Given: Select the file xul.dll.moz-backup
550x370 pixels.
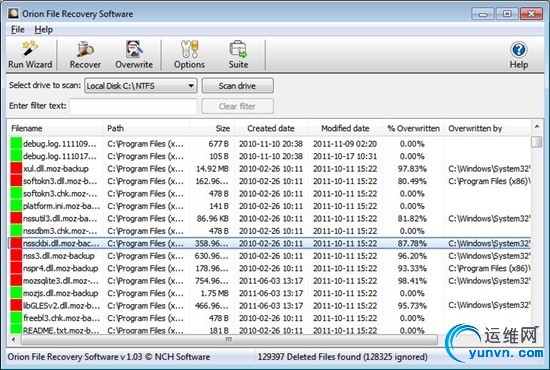Looking at the screenshot, I should pos(56,169).
